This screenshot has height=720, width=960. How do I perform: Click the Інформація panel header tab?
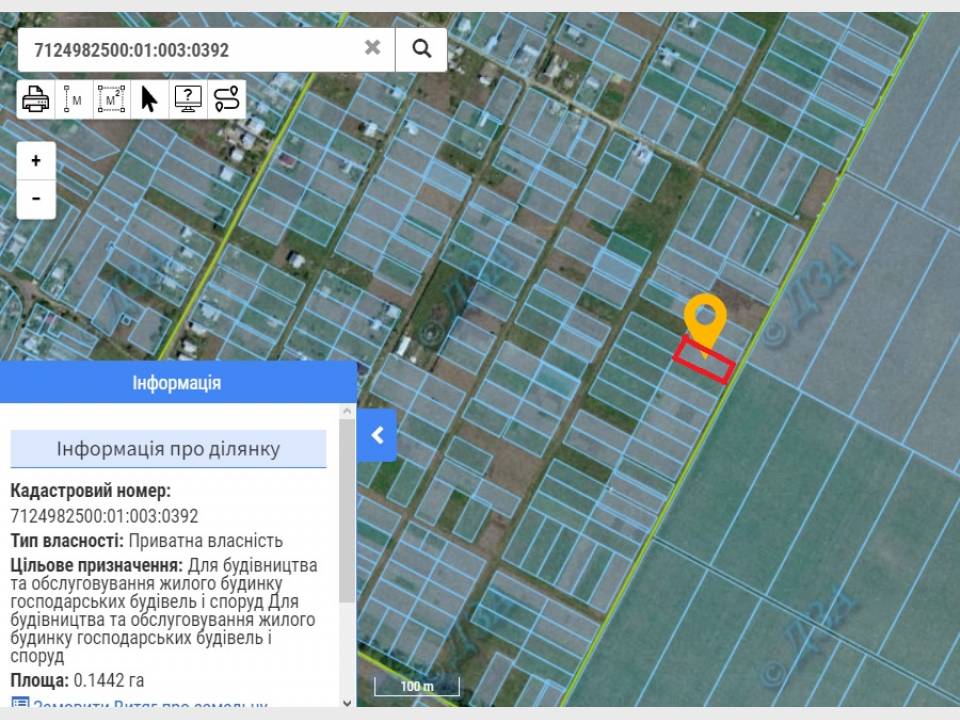point(177,383)
